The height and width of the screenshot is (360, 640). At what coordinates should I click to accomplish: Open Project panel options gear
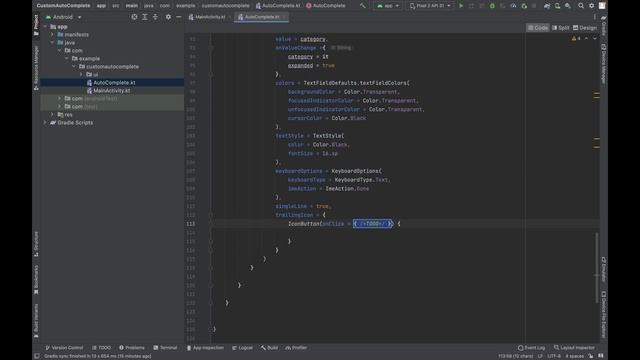pyautogui.click(x=168, y=17)
